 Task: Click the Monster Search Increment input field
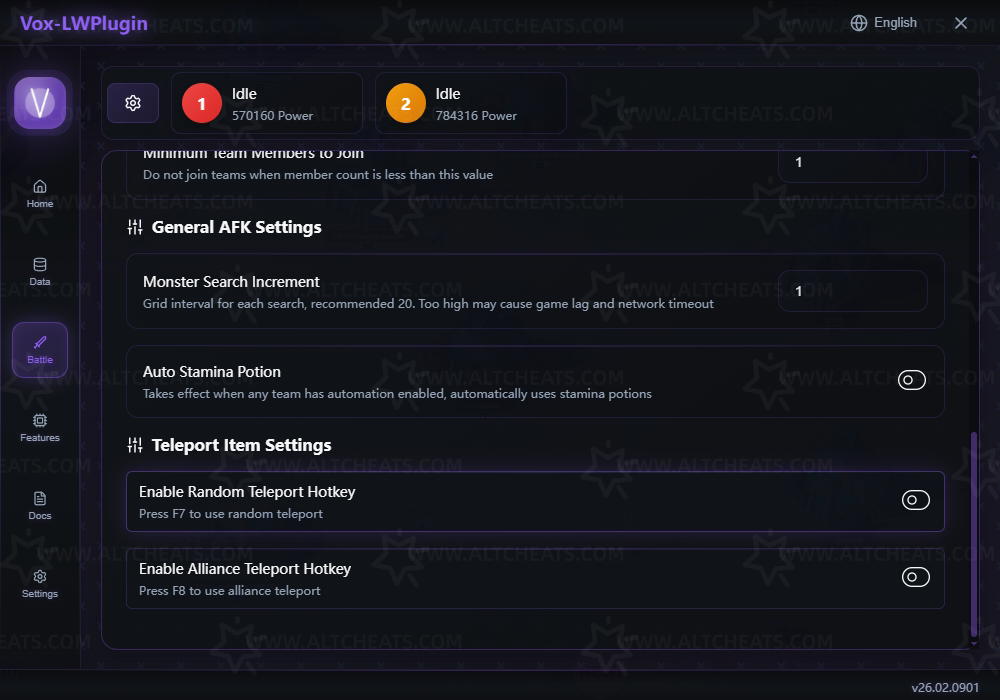(852, 291)
